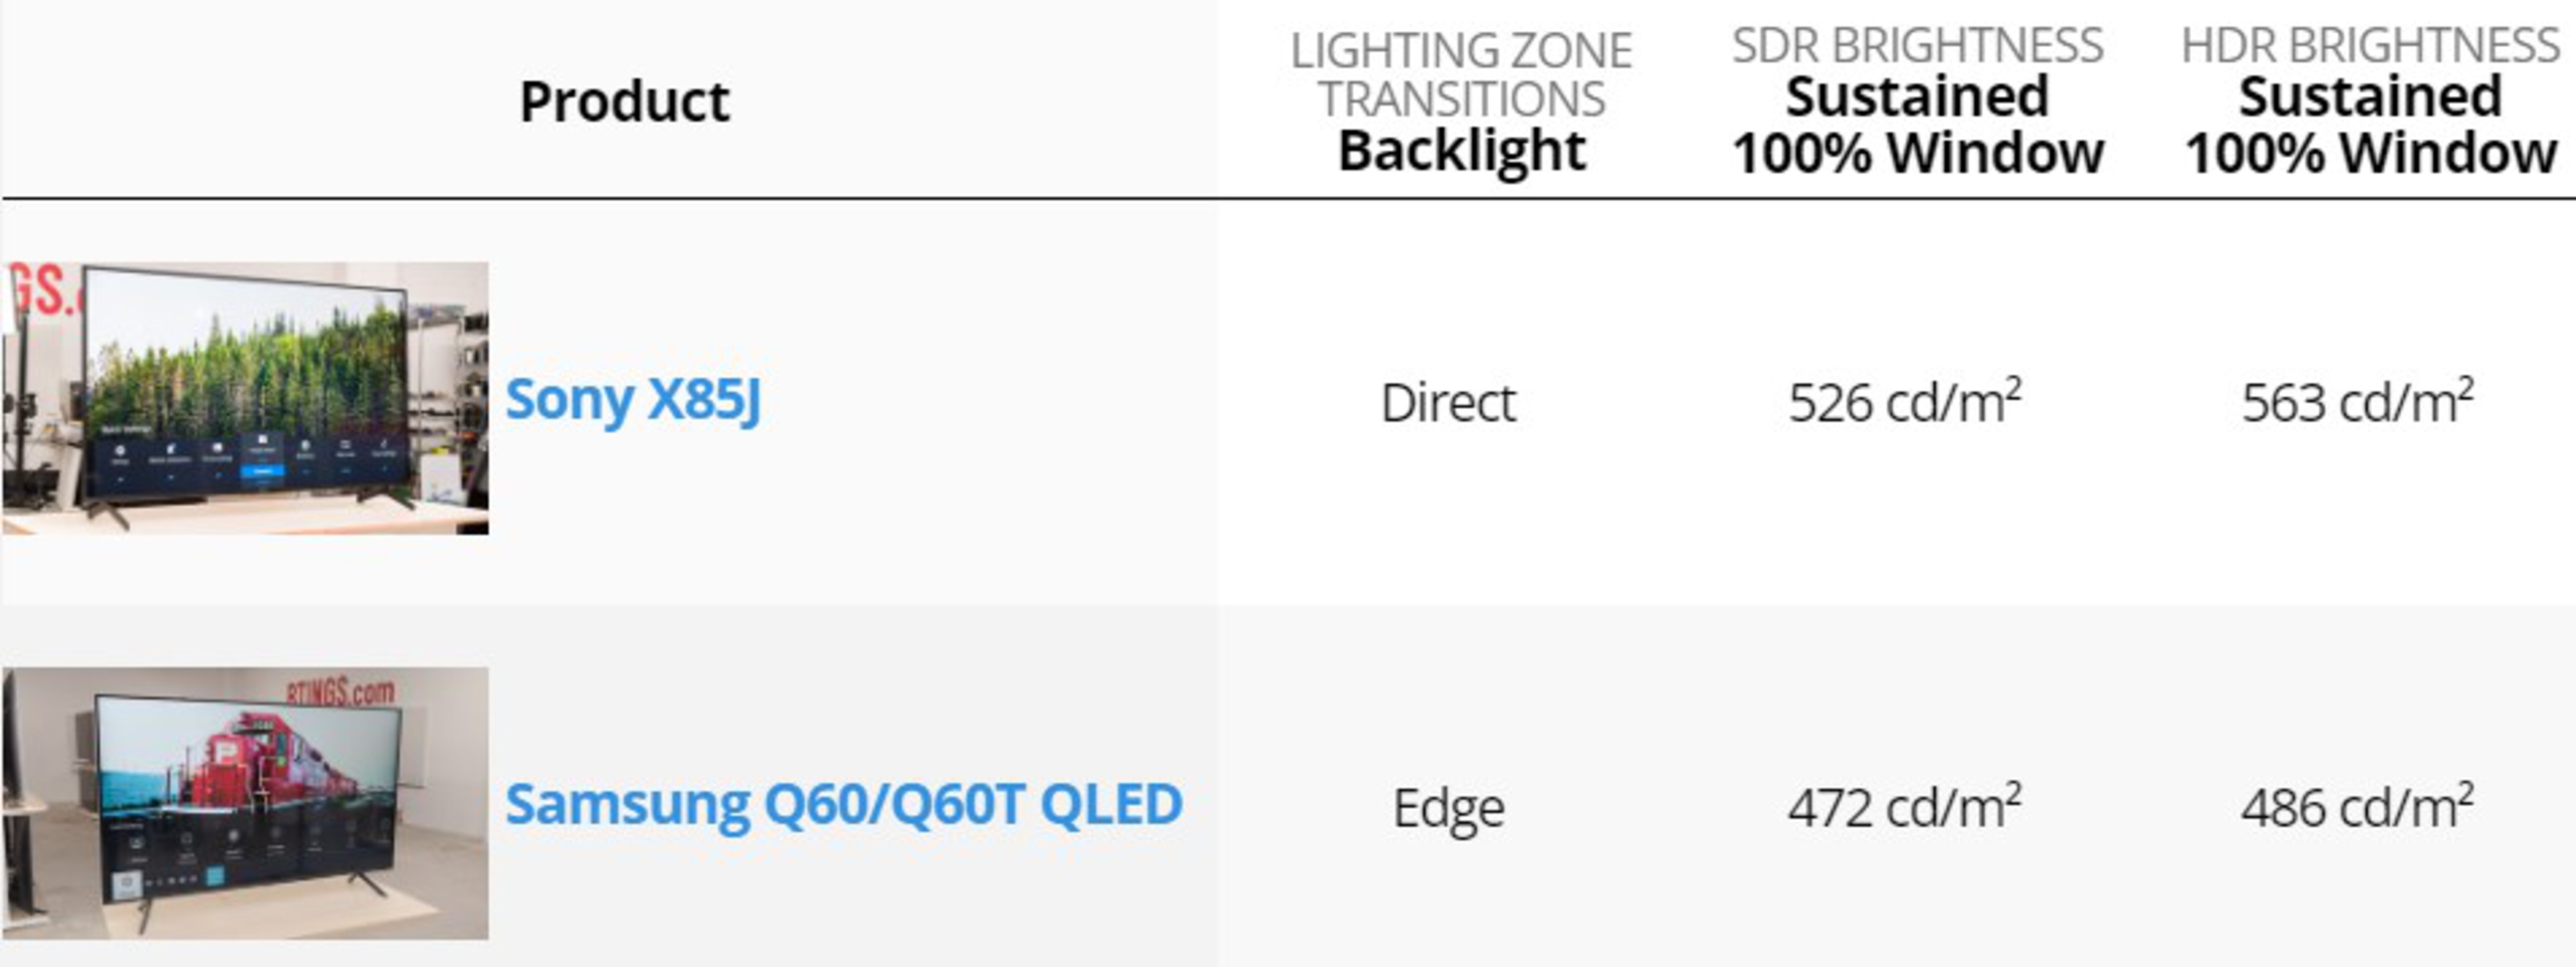Click the Direct backlight value for Sony
2576x967 pixels.
(x=1448, y=403)
